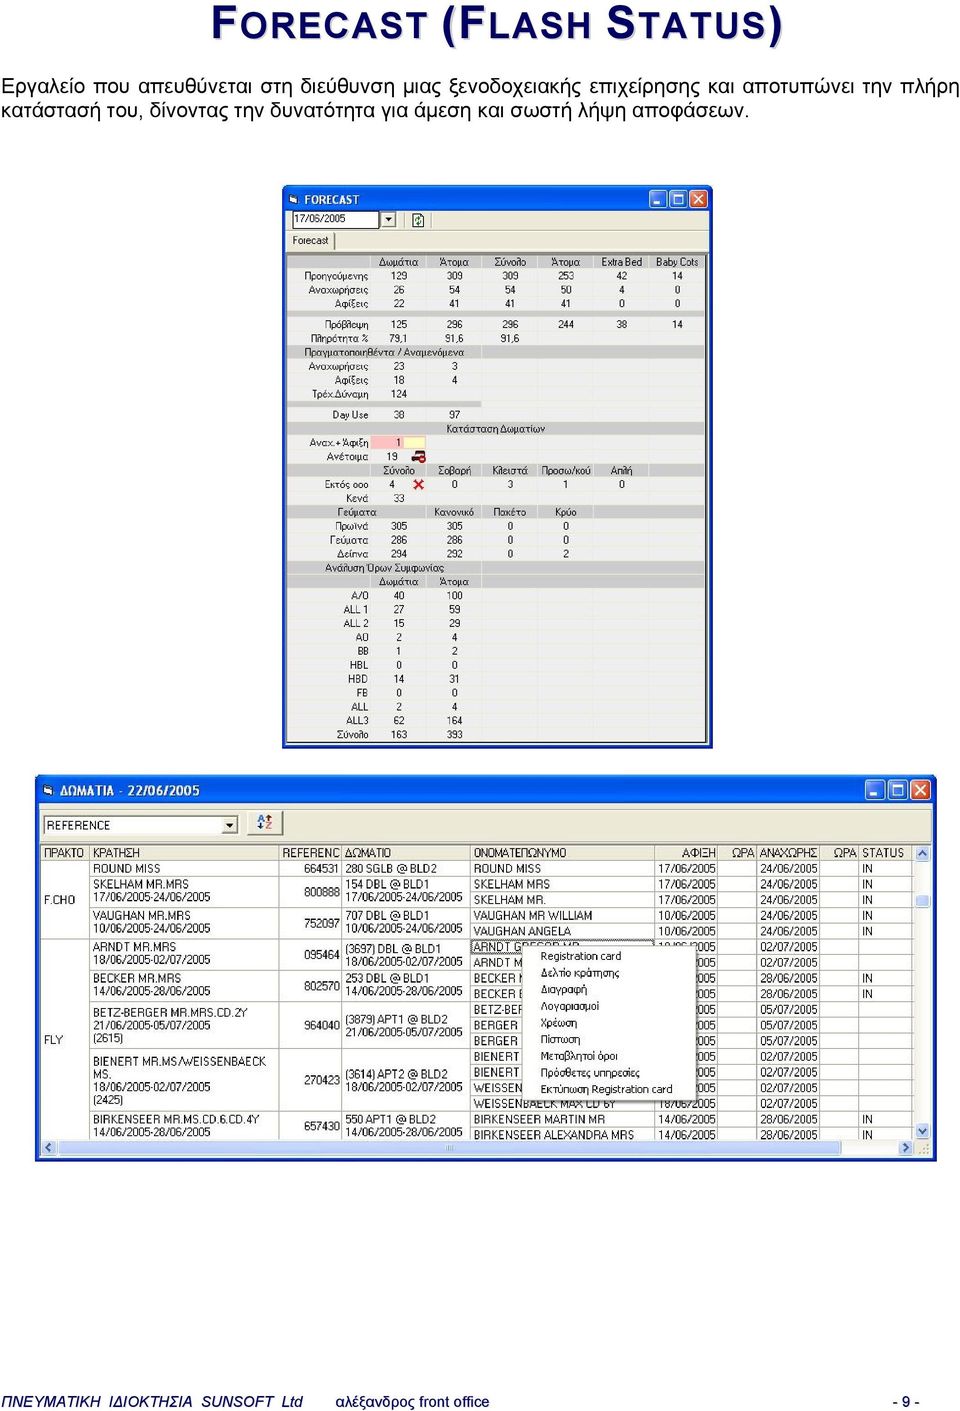Click the Τρέχ.Δύναμη row label
This screenshot has height=1411, width=960.
click(x=340, y=394)
